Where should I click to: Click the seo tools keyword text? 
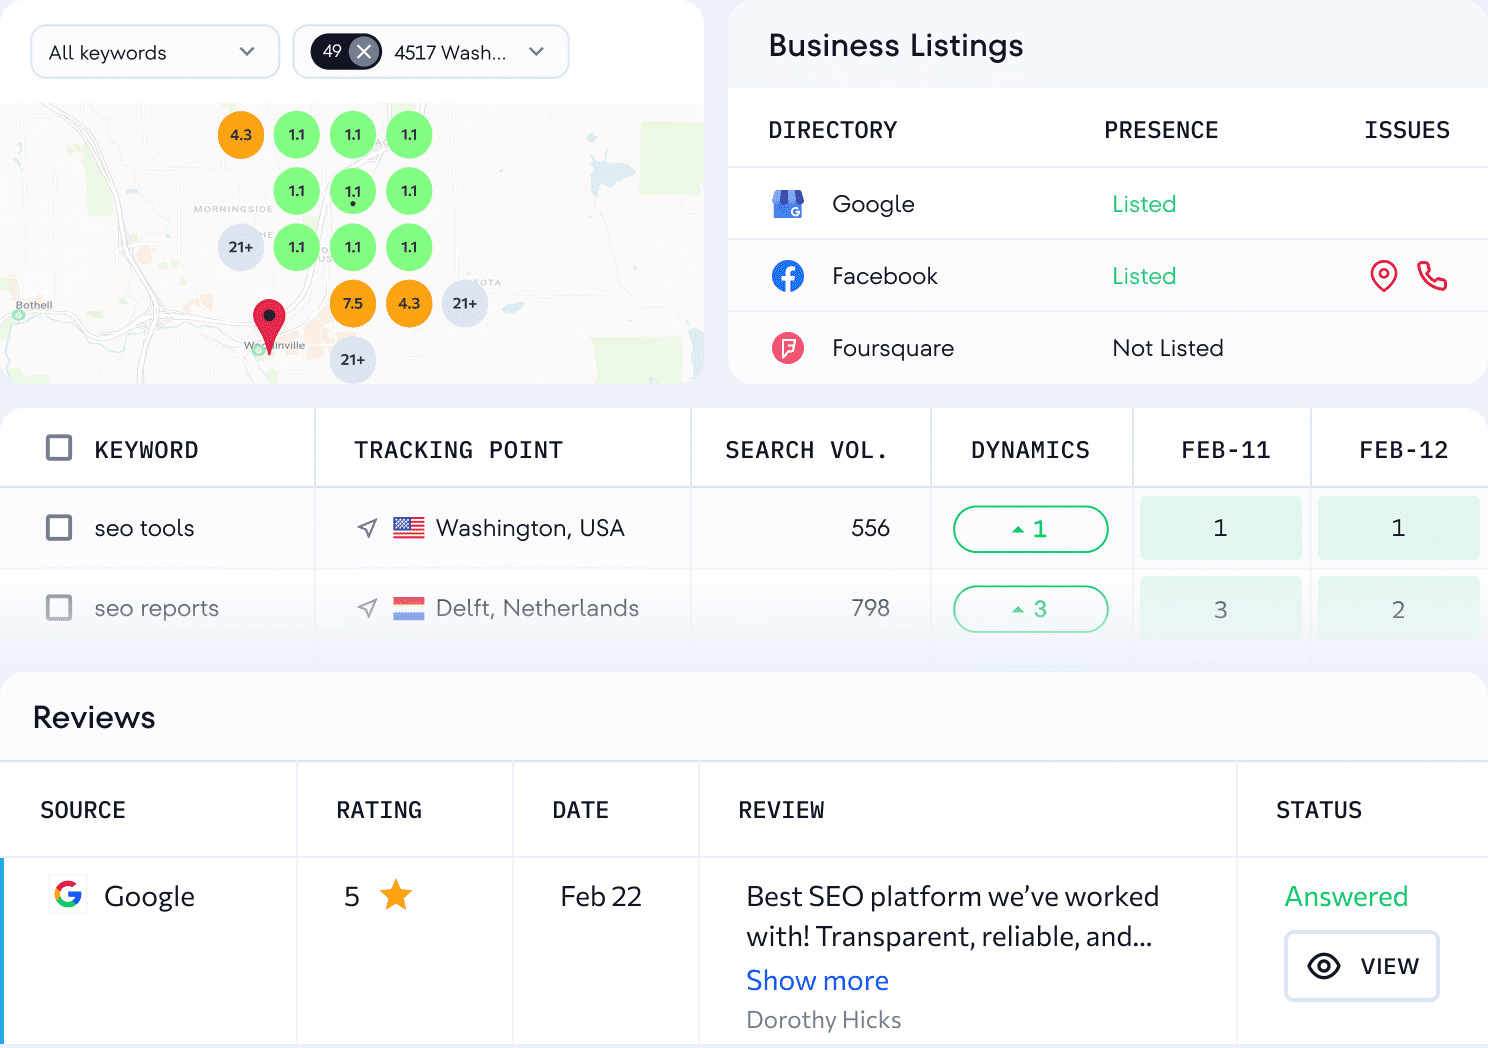[144, 528]
